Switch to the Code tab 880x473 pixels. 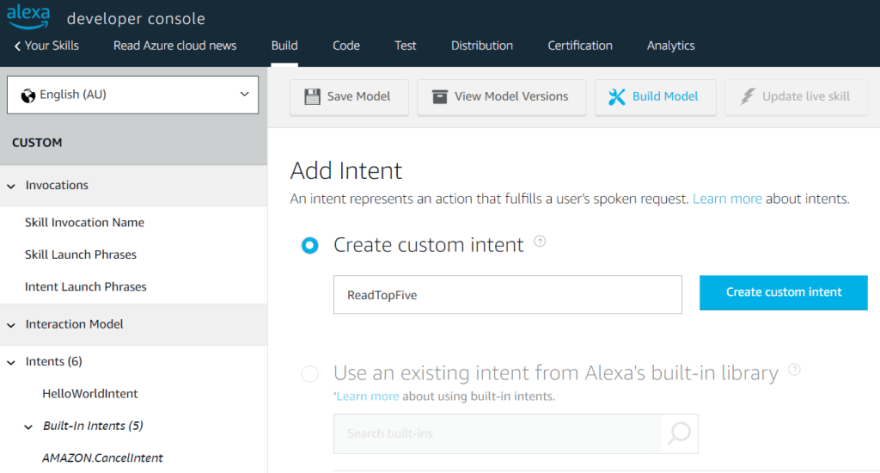[346, 45]
